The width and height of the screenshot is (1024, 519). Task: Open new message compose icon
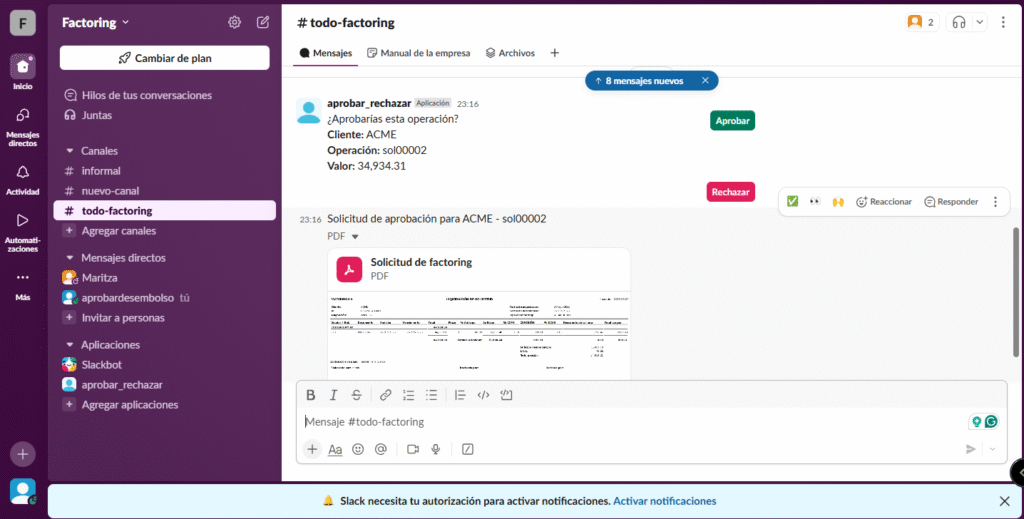(263, 22)
